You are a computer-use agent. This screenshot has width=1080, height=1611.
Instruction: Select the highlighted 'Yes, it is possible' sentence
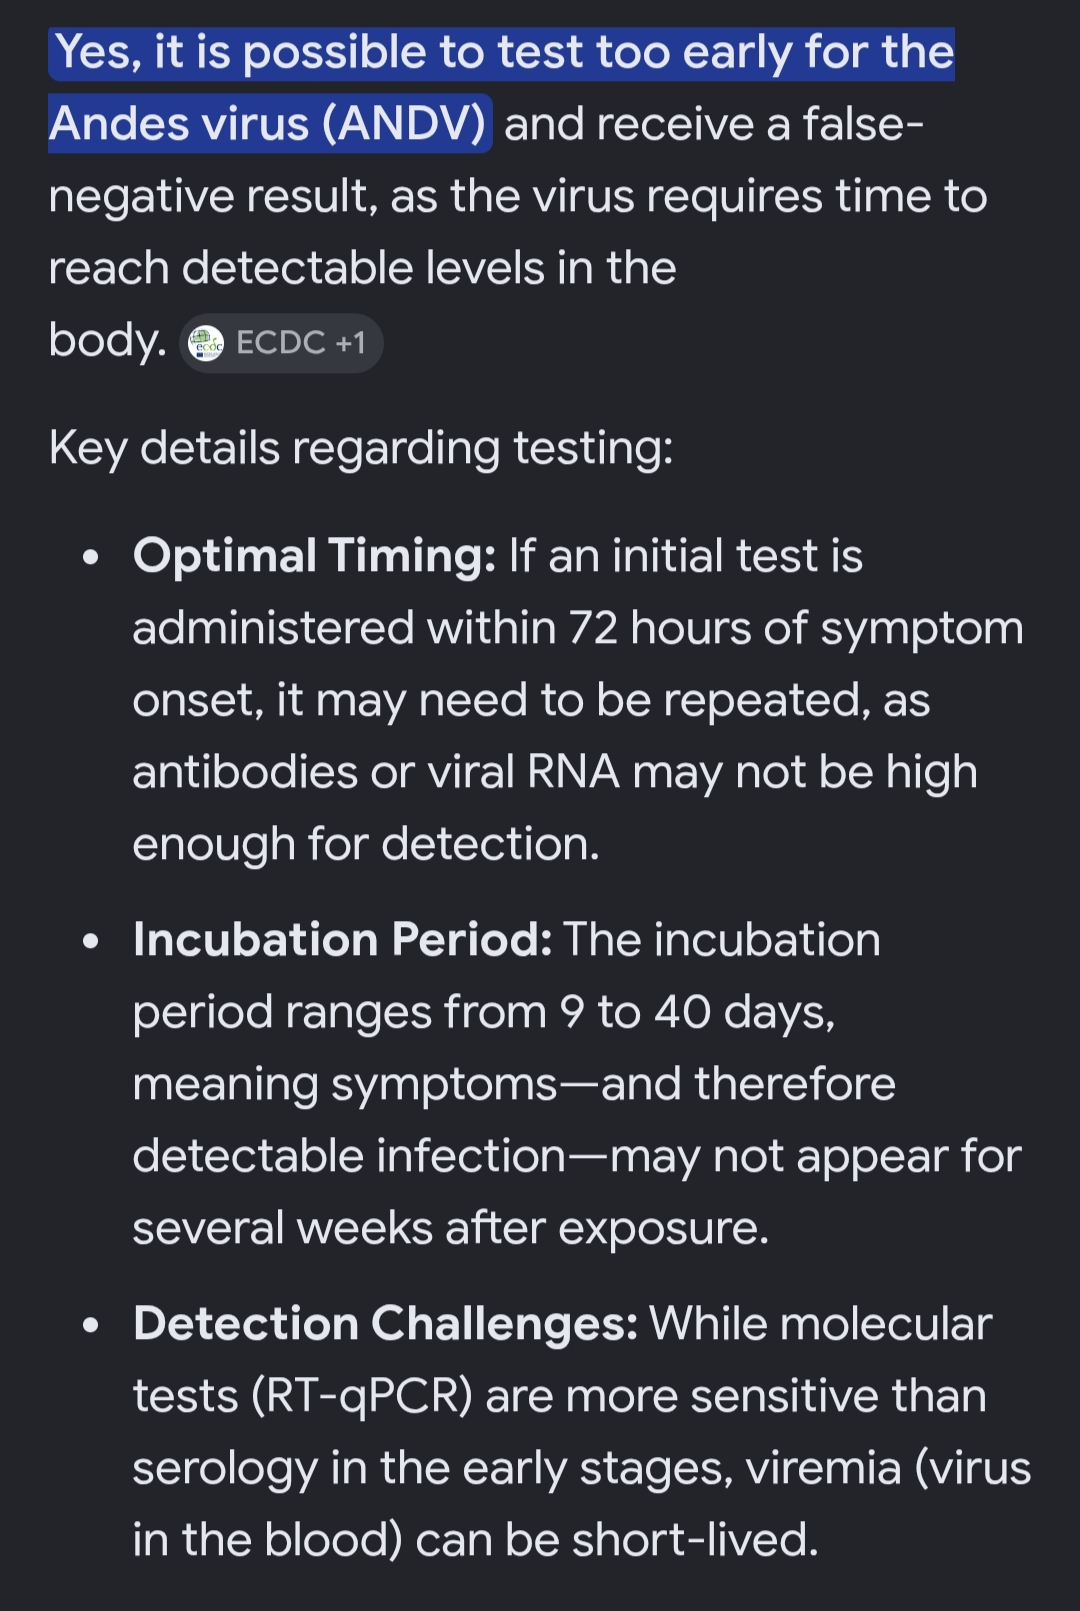pyautogui.click(x=501, y=53)
